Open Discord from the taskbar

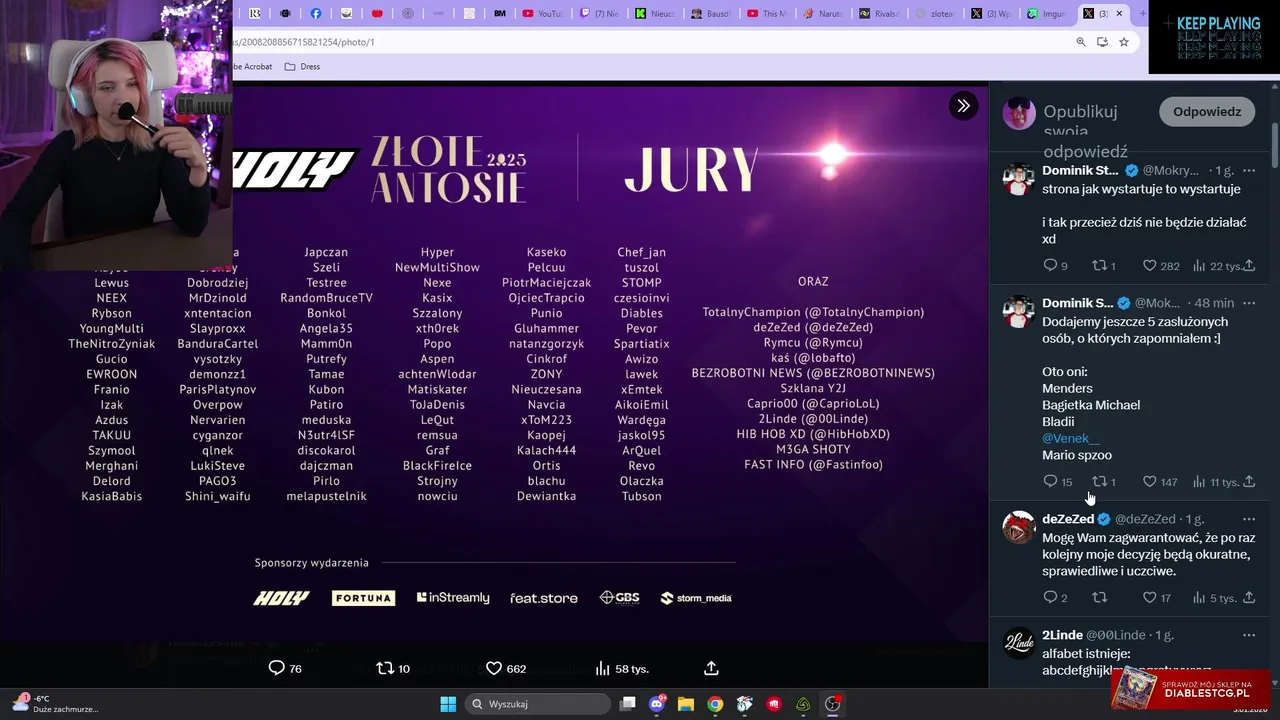click(x=657, y=704)
